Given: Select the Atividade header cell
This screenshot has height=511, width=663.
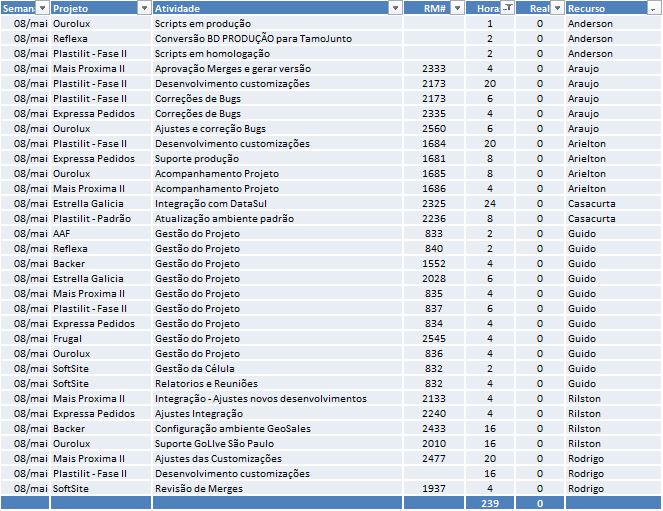Looking at the screenshot, I should pyautogui.click(x=277, y=8).
